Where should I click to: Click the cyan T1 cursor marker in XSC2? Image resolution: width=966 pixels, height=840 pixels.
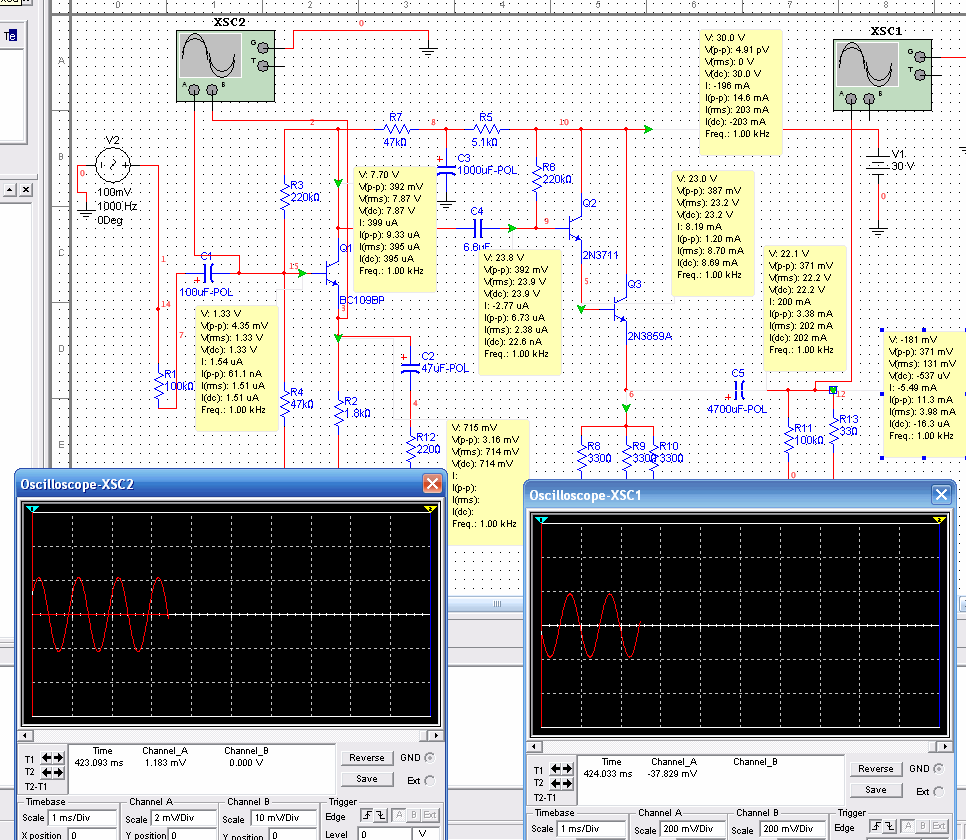coord(33,508)
